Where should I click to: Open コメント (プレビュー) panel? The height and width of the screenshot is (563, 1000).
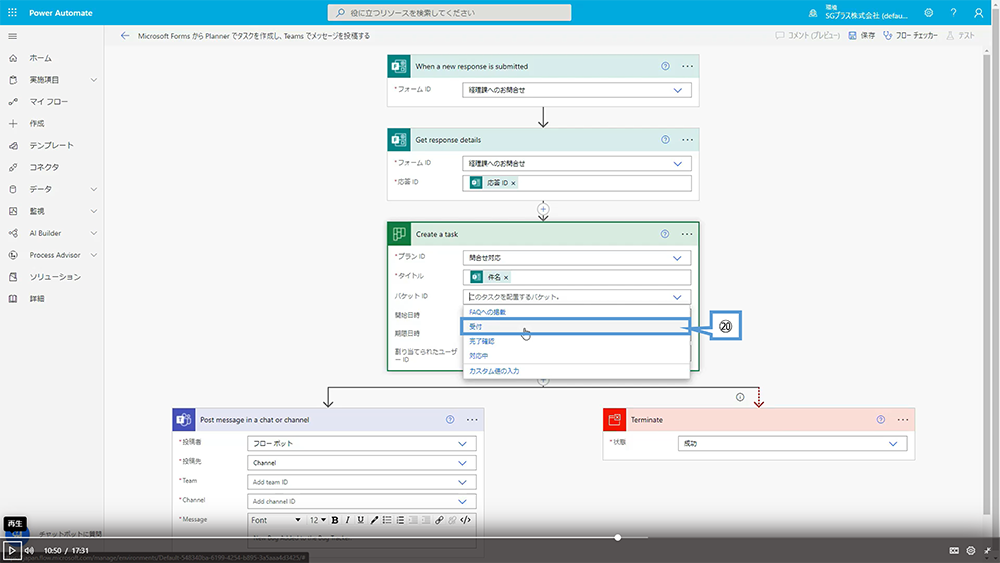(807, 36)
